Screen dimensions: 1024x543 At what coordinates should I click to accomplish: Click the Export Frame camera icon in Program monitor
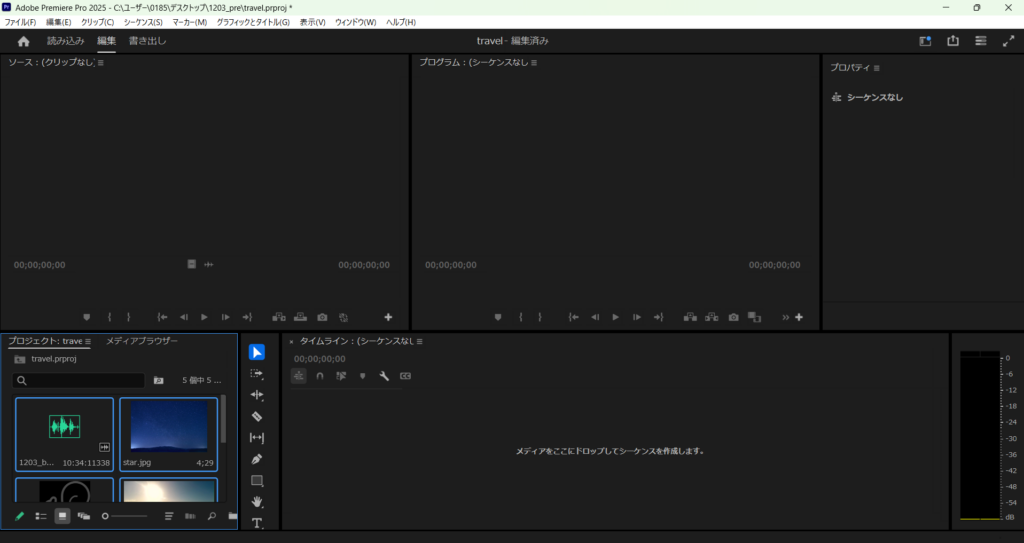pyautogui.click(x=734, y=317)
